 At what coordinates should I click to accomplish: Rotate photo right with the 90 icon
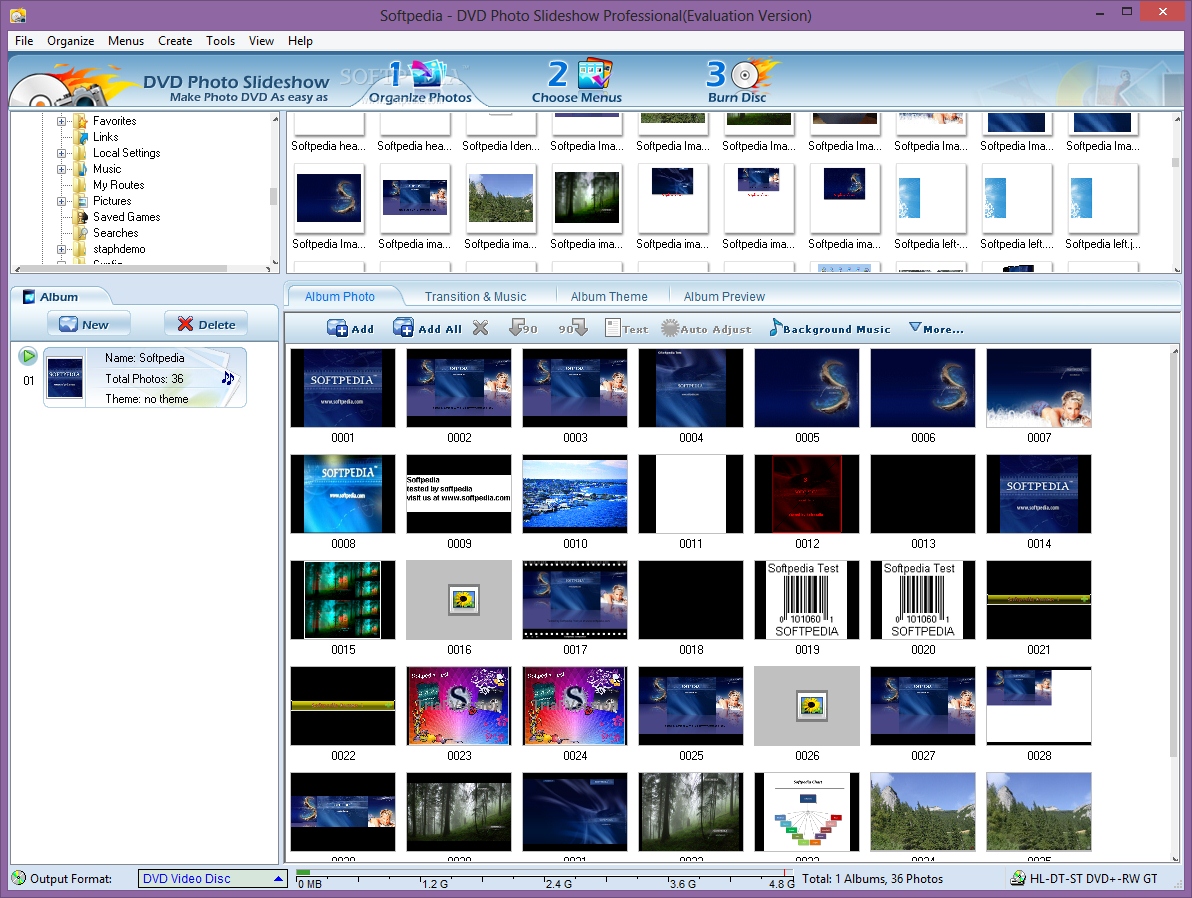(x=573, y=328)
